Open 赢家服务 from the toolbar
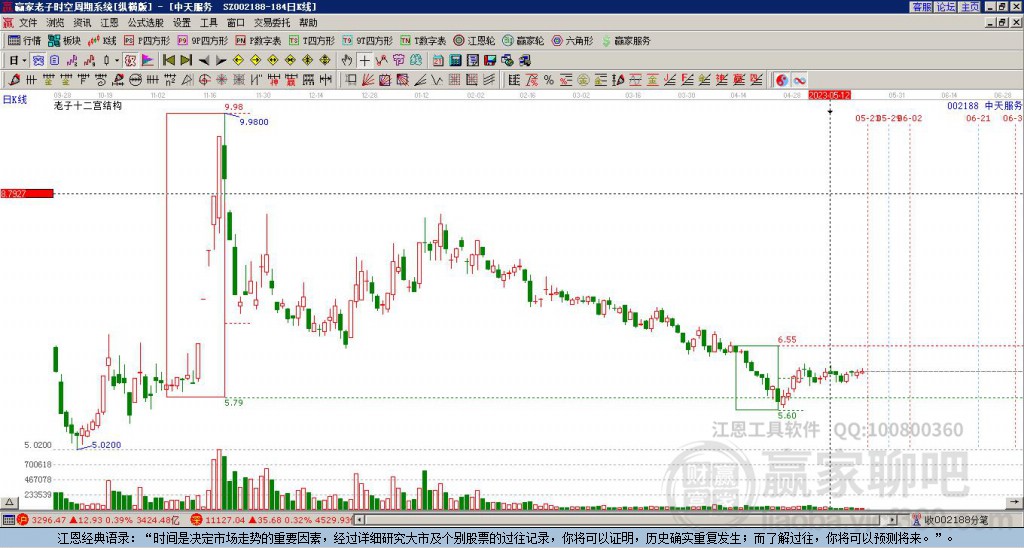Screen dimensions: 1024x548 click(626, 40)
